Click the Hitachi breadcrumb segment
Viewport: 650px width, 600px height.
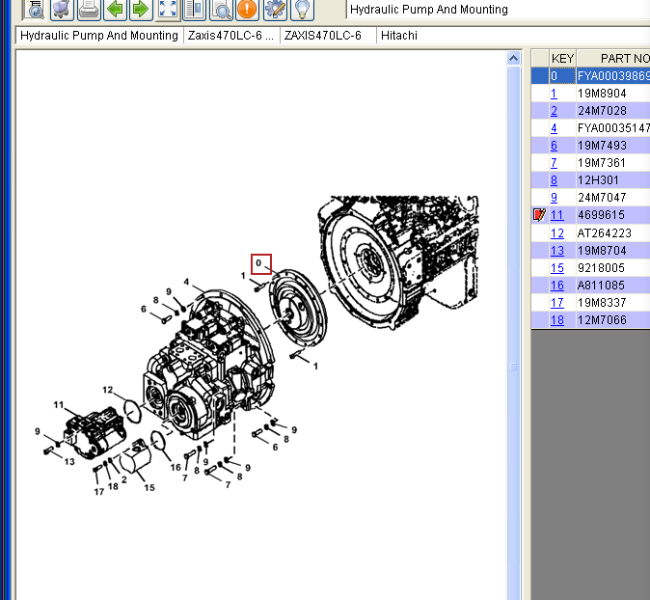click(x=399, y=35)
